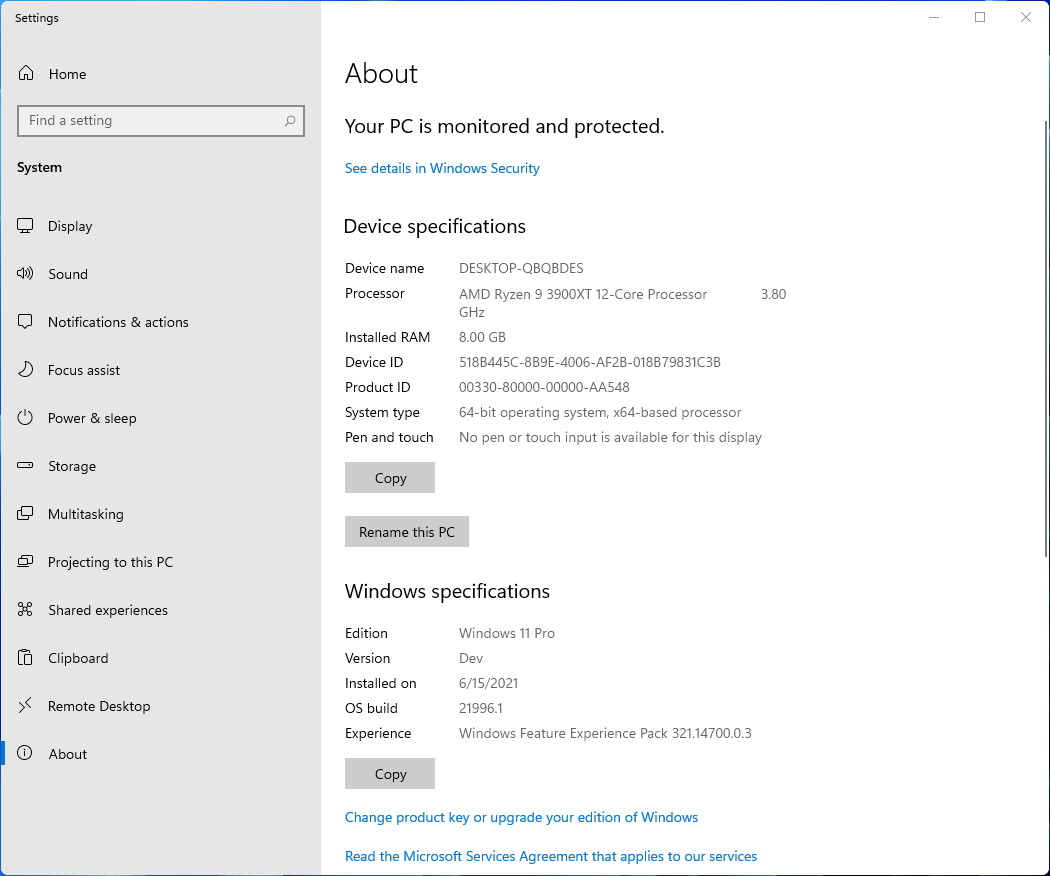The width and height of the screenshot is (1050, 876).
Task: Click the Multitasking windows icon
Action: coord(25,514)
